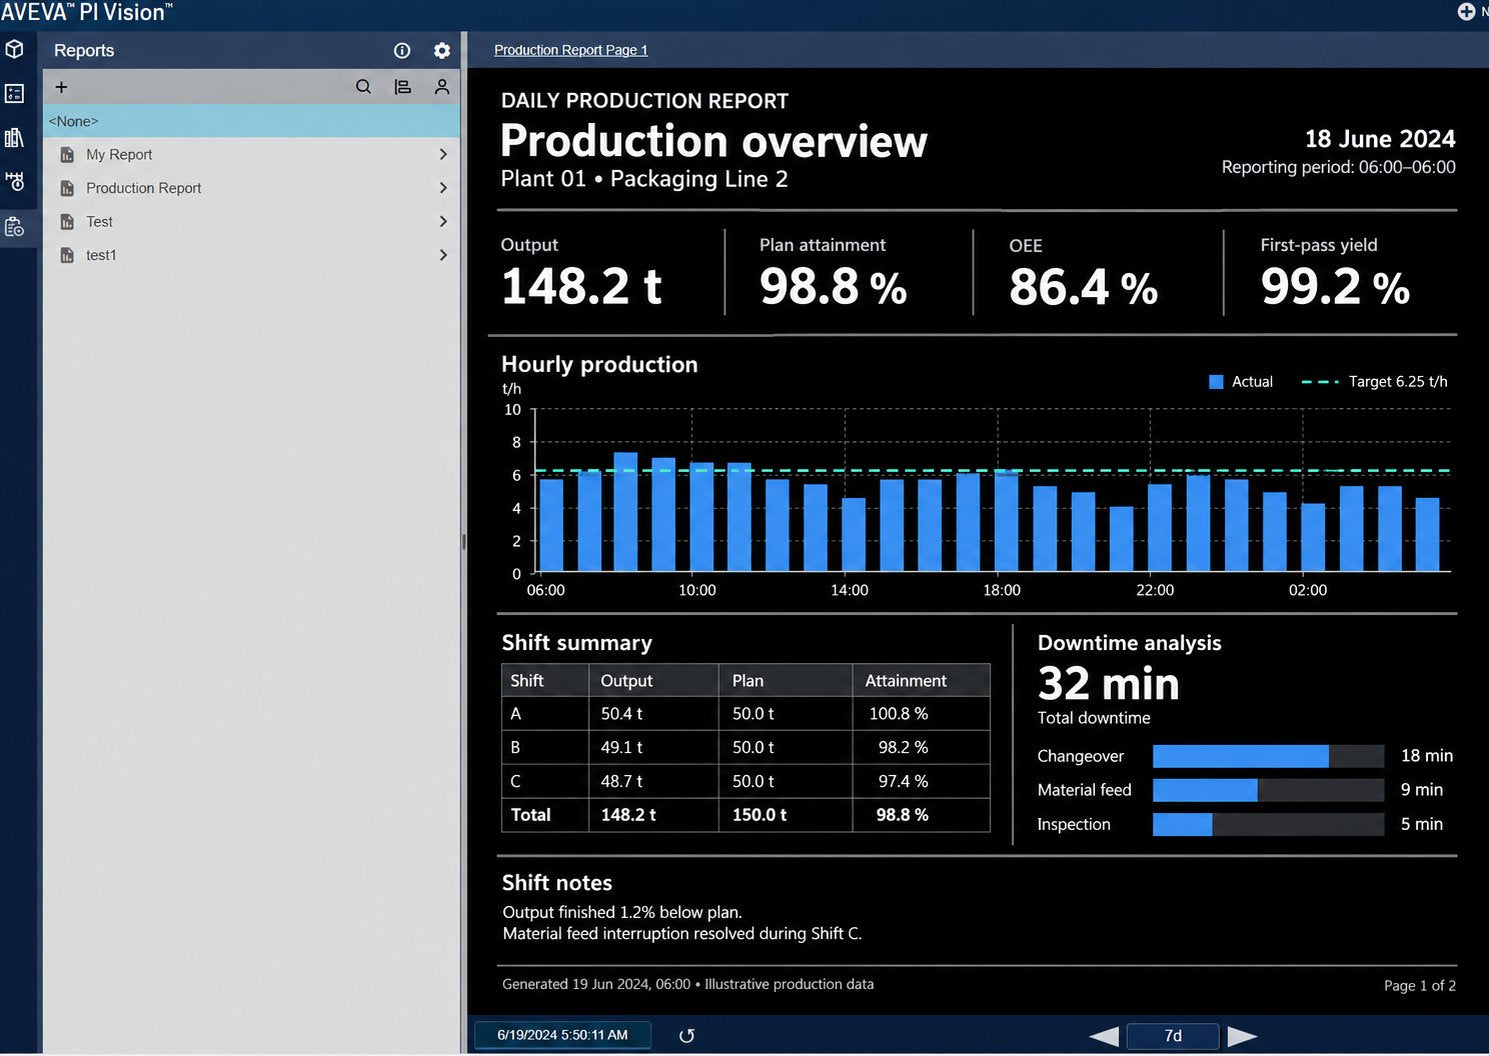1489x1056 pixels.
Task: Open the My Report list item
Action: 251,154
